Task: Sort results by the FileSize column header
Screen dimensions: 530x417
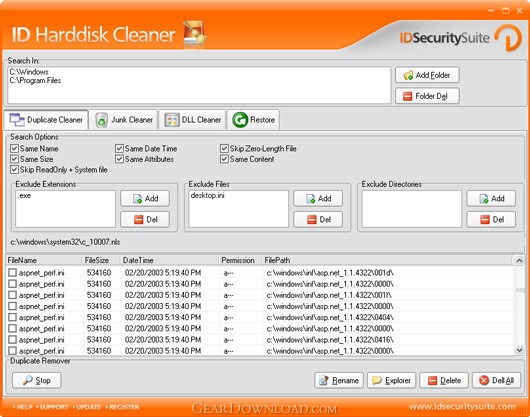Action: click(97, 260)
